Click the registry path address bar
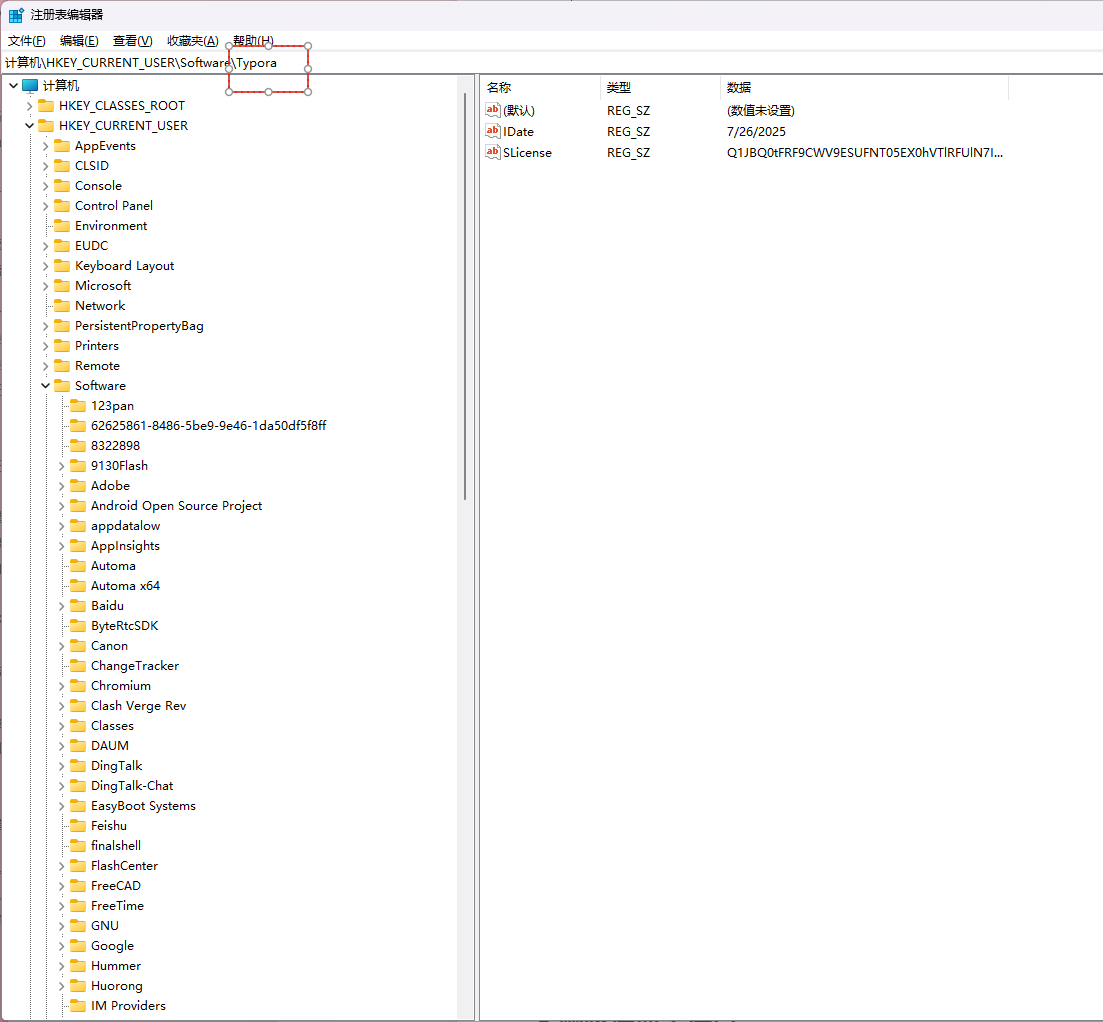The height and width of the screenshot is (1022, 1103). [600, 63]
